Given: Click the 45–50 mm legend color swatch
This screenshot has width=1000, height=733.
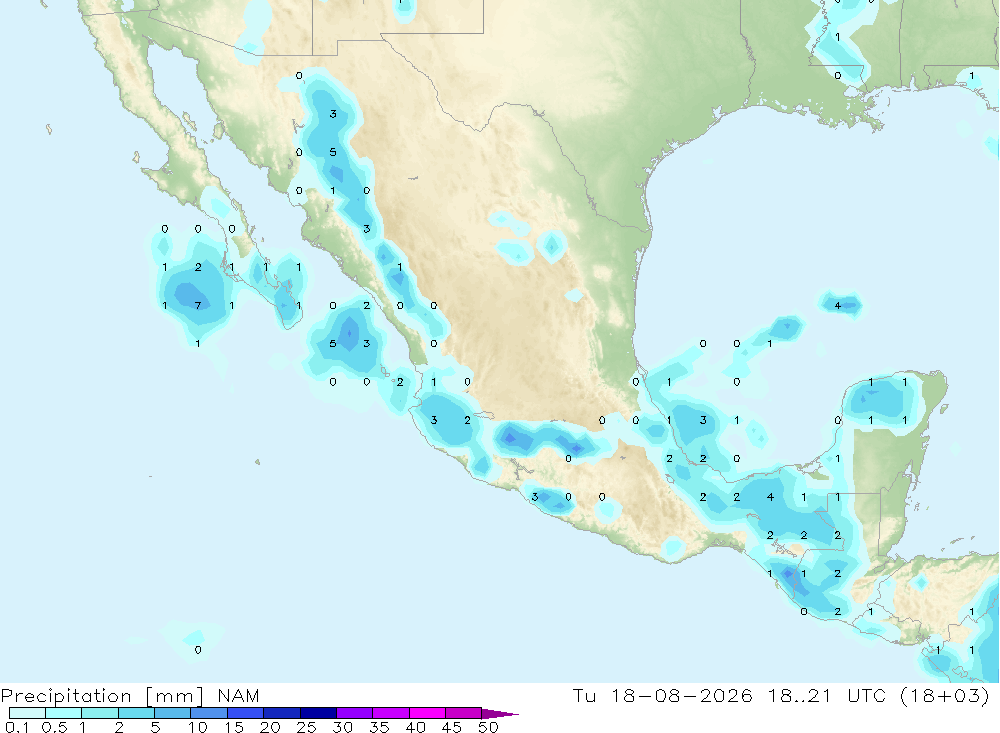Looking at the screenshot, I should pyautogui.click(x=463, y=713).
